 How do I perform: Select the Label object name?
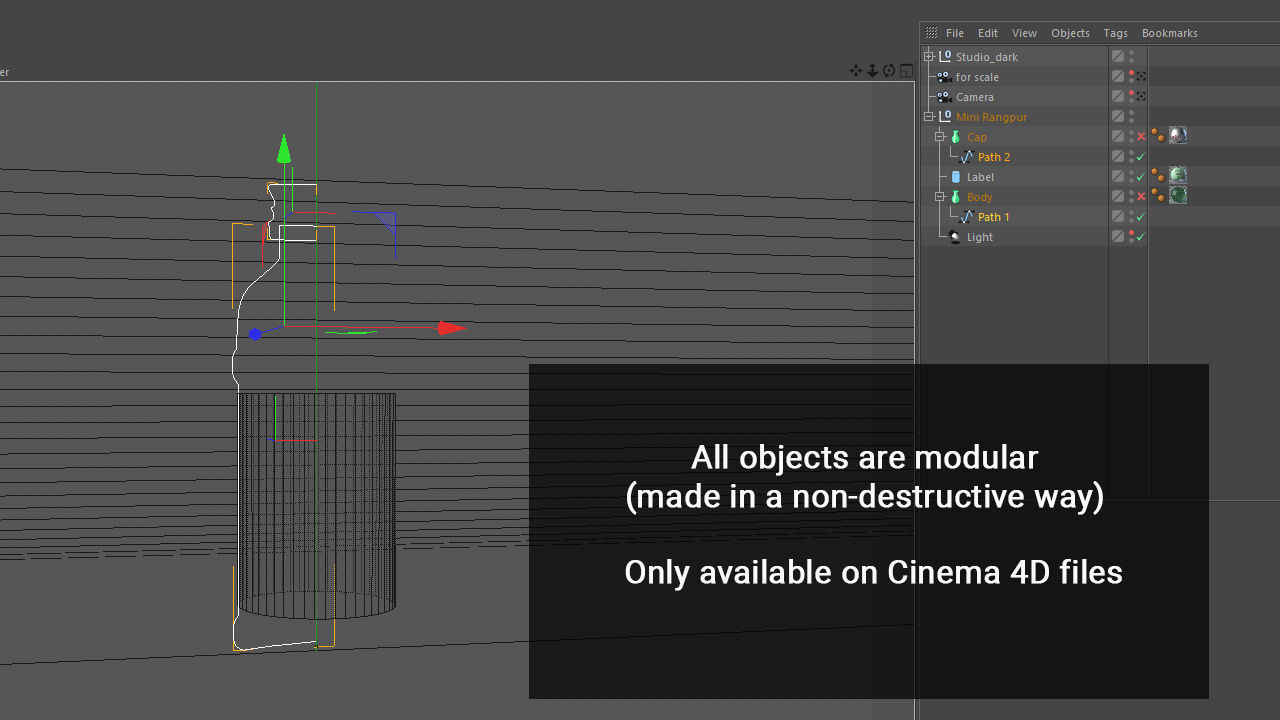pos(980,177)
